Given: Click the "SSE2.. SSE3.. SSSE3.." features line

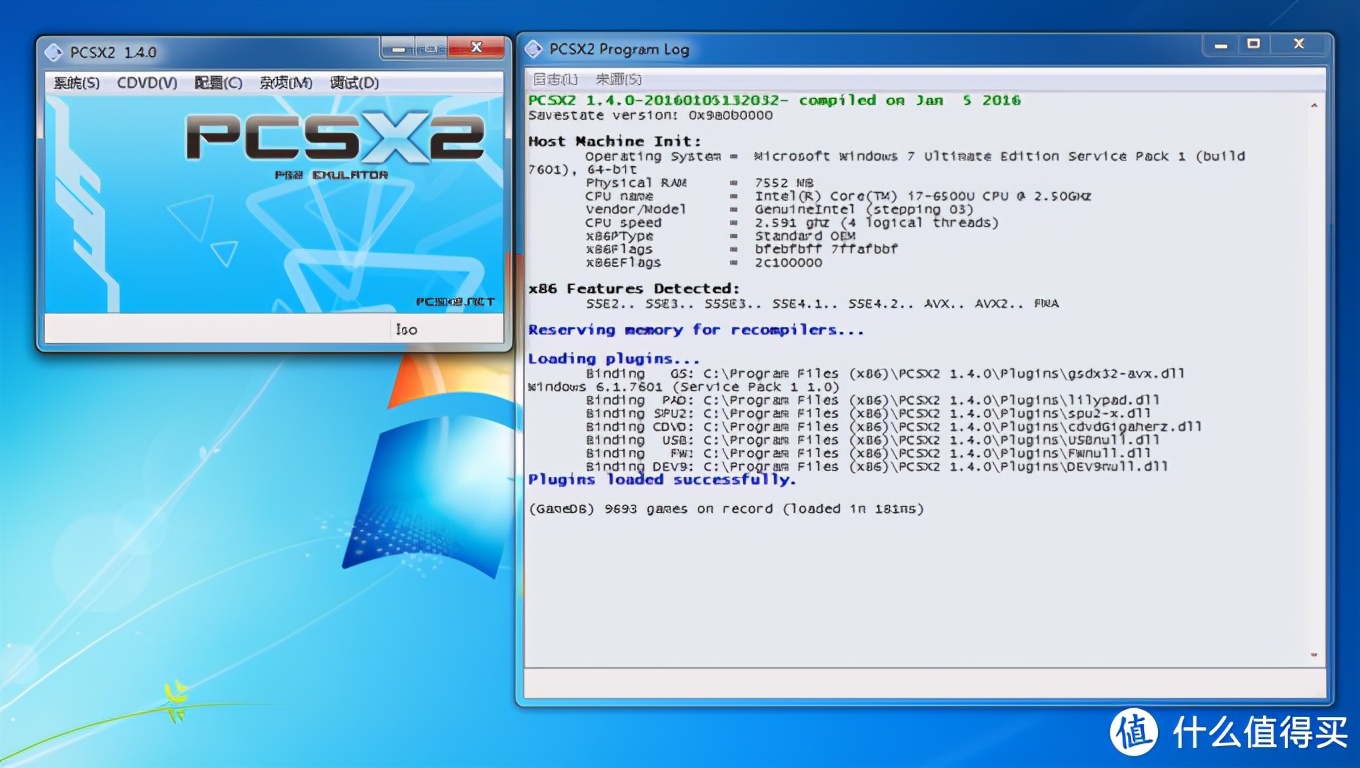Looking at the screenshot, I should tap(822, 303).
